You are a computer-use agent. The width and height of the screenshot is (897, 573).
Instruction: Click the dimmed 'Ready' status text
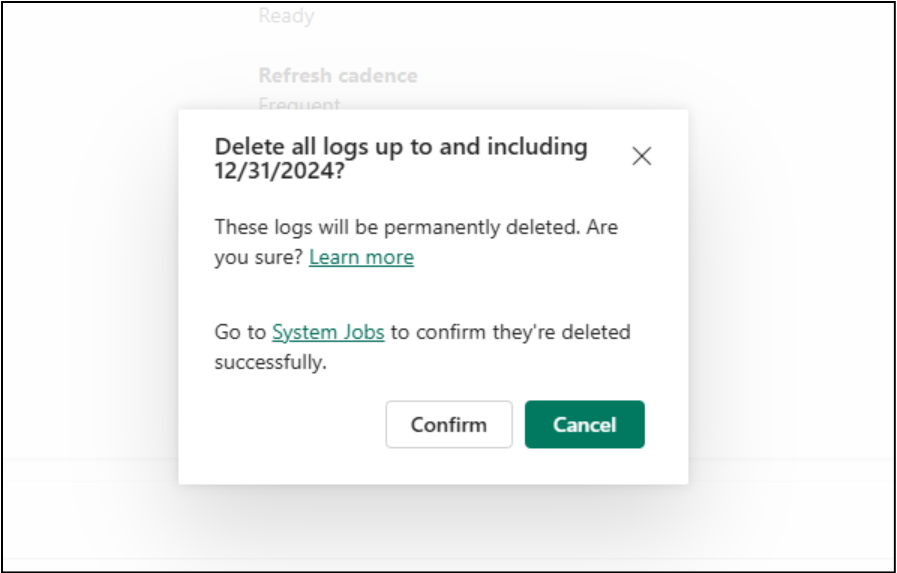pos(286,16)
